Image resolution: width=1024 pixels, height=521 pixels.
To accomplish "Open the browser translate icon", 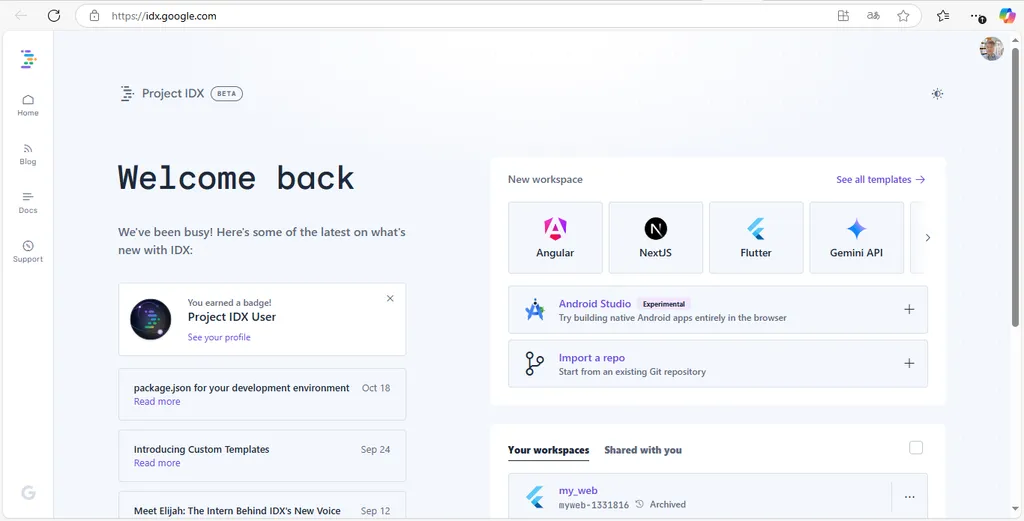I will pos(873,16).
